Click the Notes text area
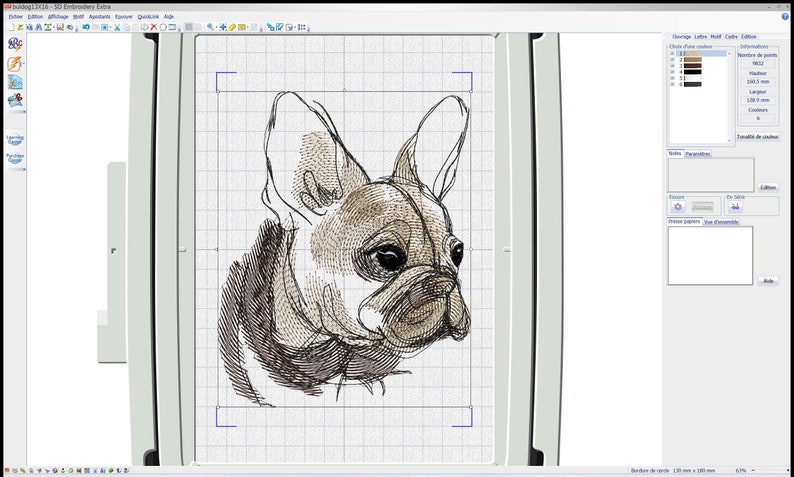The height and width of the screenshot is (477, 794). tap(711, 175)
